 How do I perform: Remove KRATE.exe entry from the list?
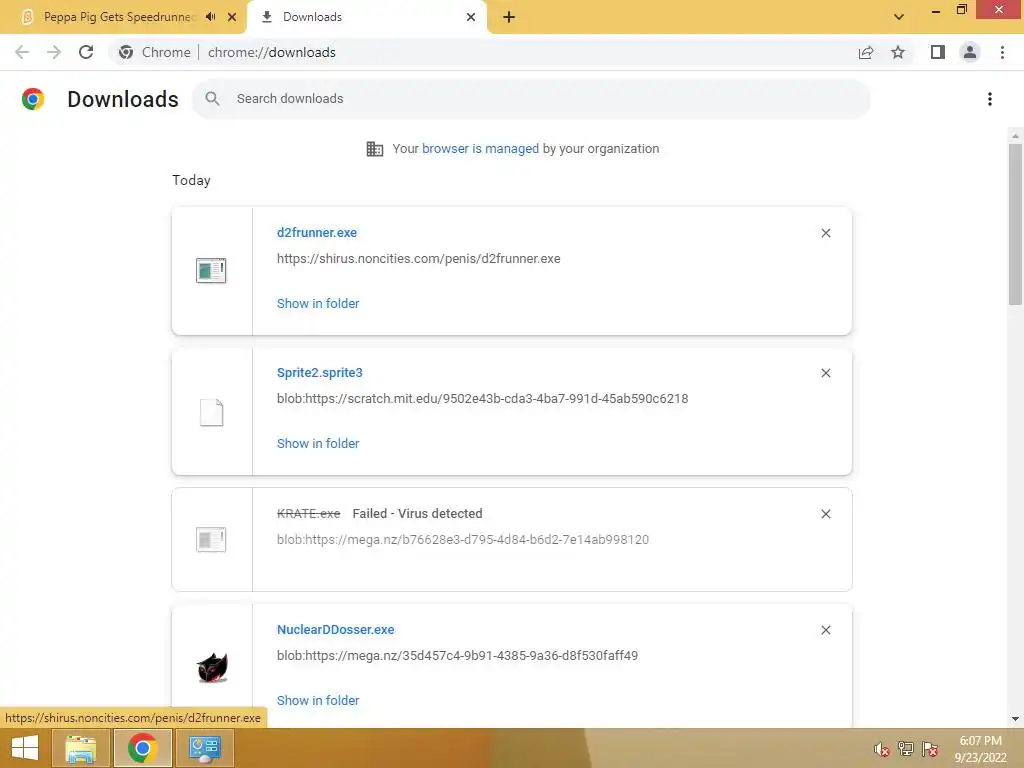tap(825, 514)
